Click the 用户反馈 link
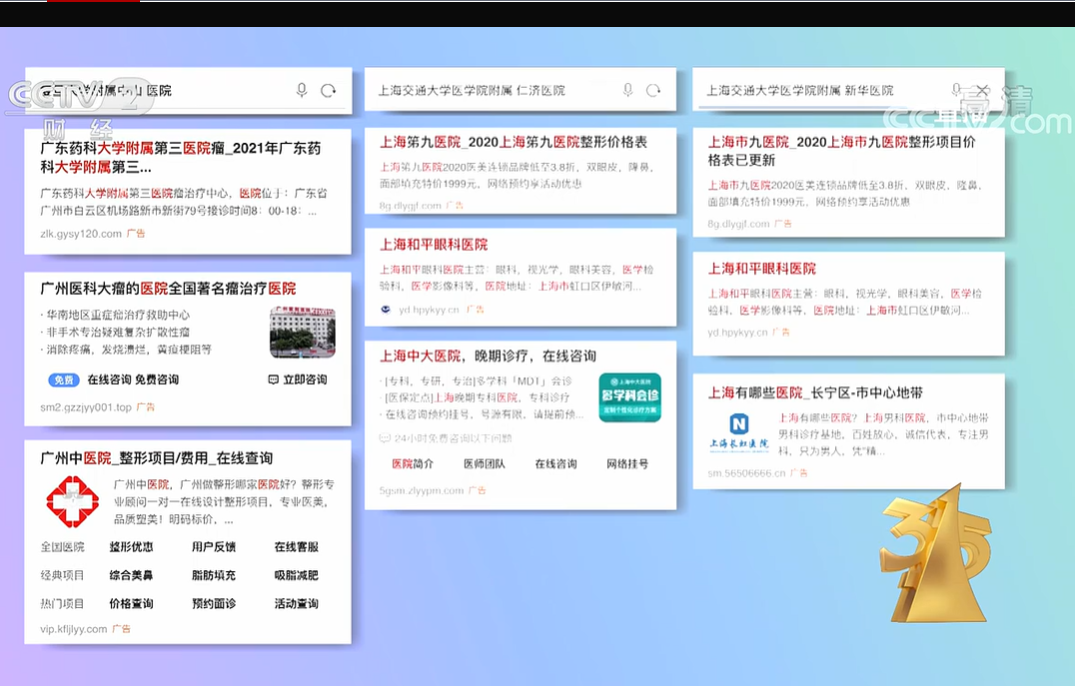1075x686 pixels. pos(213,546)
